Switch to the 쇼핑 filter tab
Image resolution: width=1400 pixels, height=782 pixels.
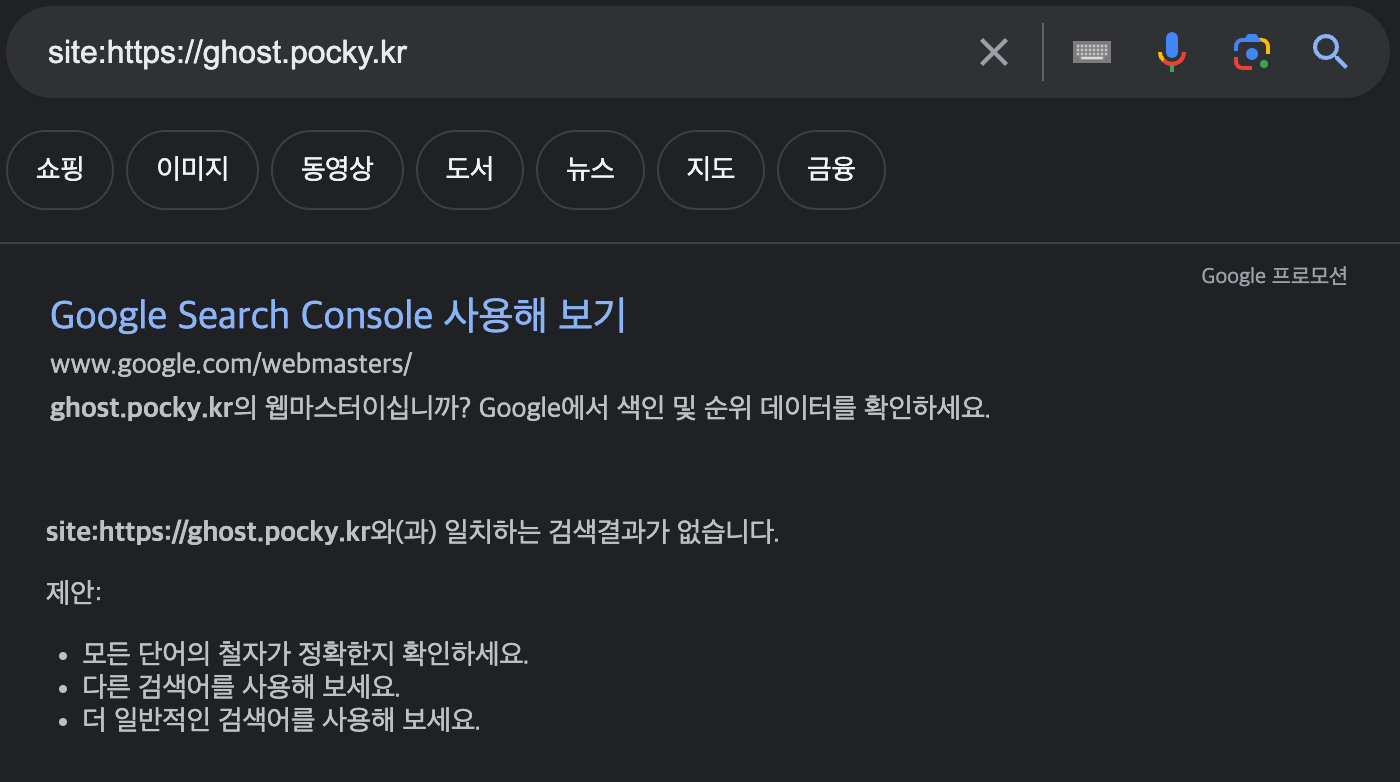coord(60,170)
